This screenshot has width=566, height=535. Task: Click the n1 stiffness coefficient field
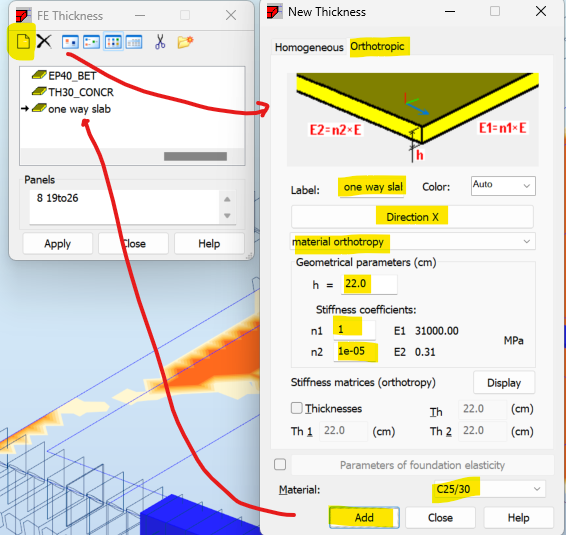click(354, 330)
